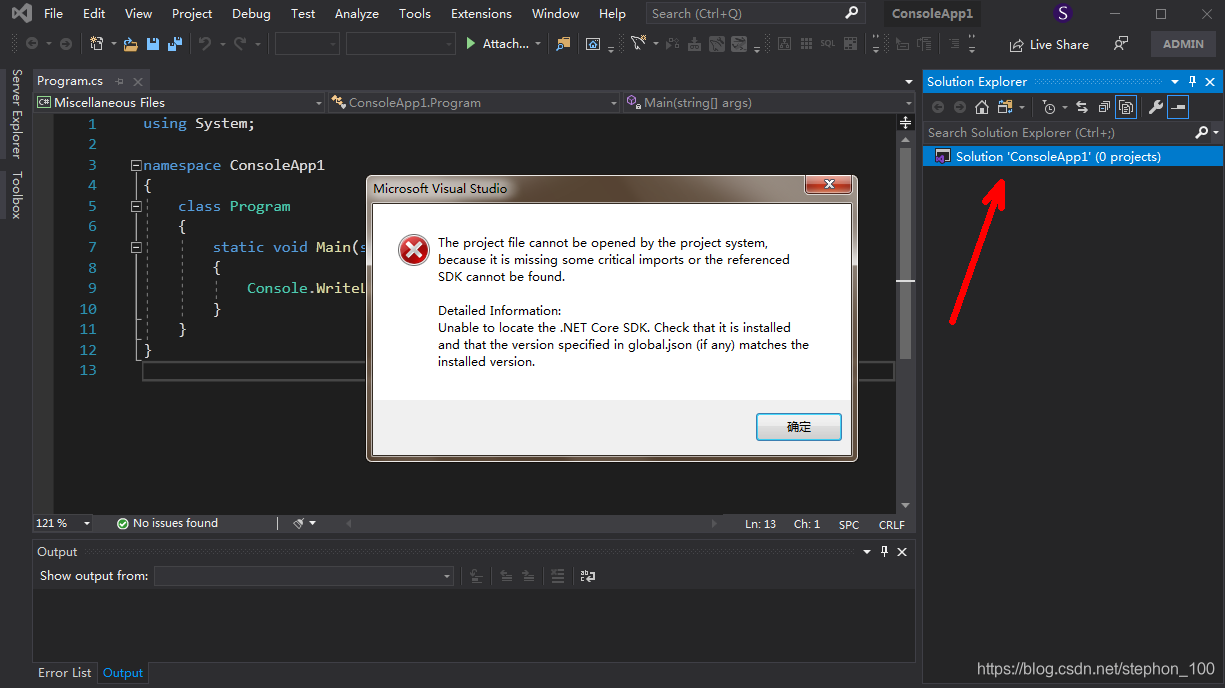Click the Undo arrow icon
This screenshot has height=688, width=1225.
[205, 44]
